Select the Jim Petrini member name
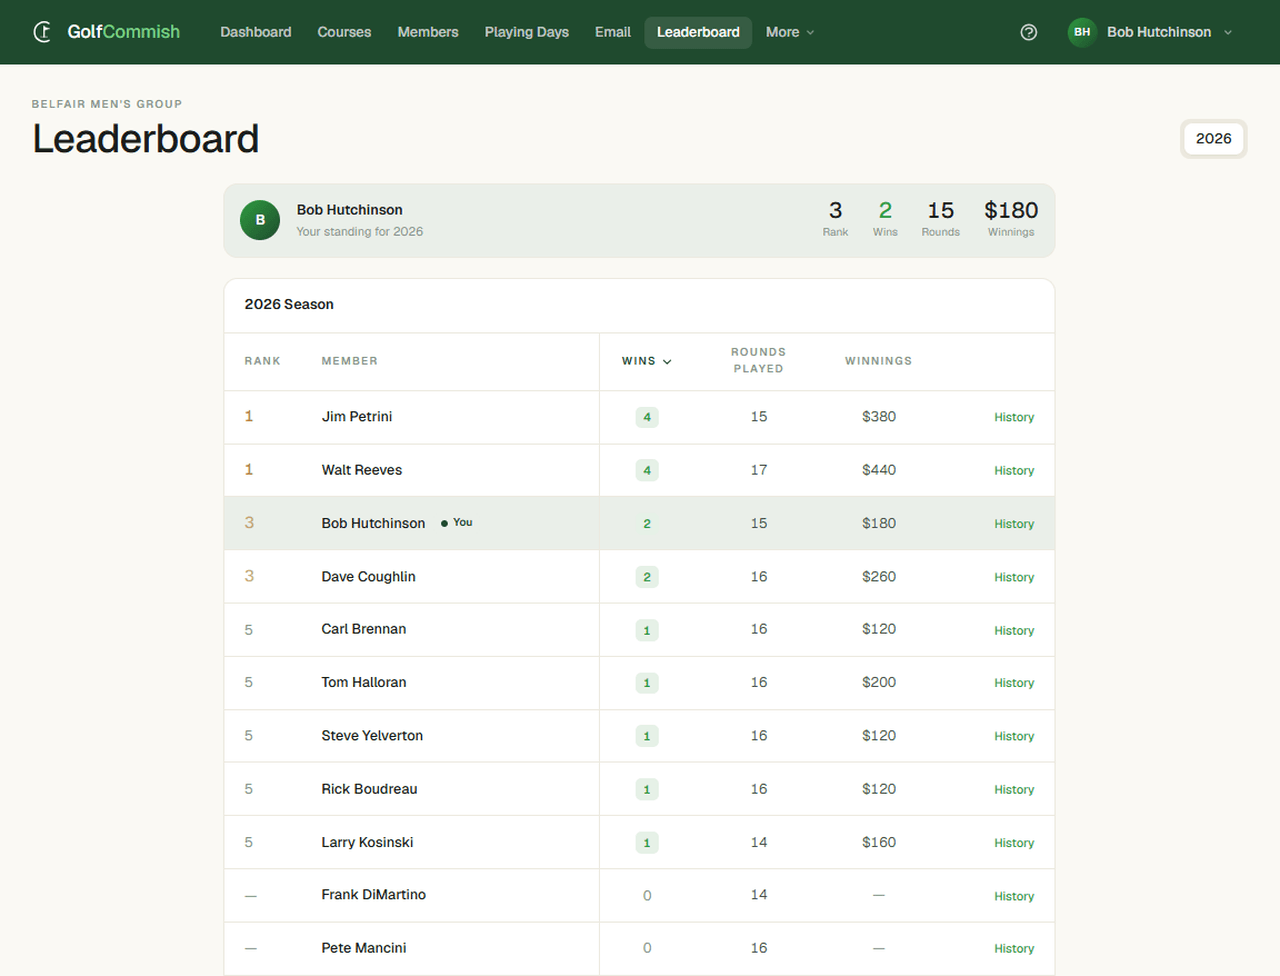The image size is (1280, 976). pos(357,416)
